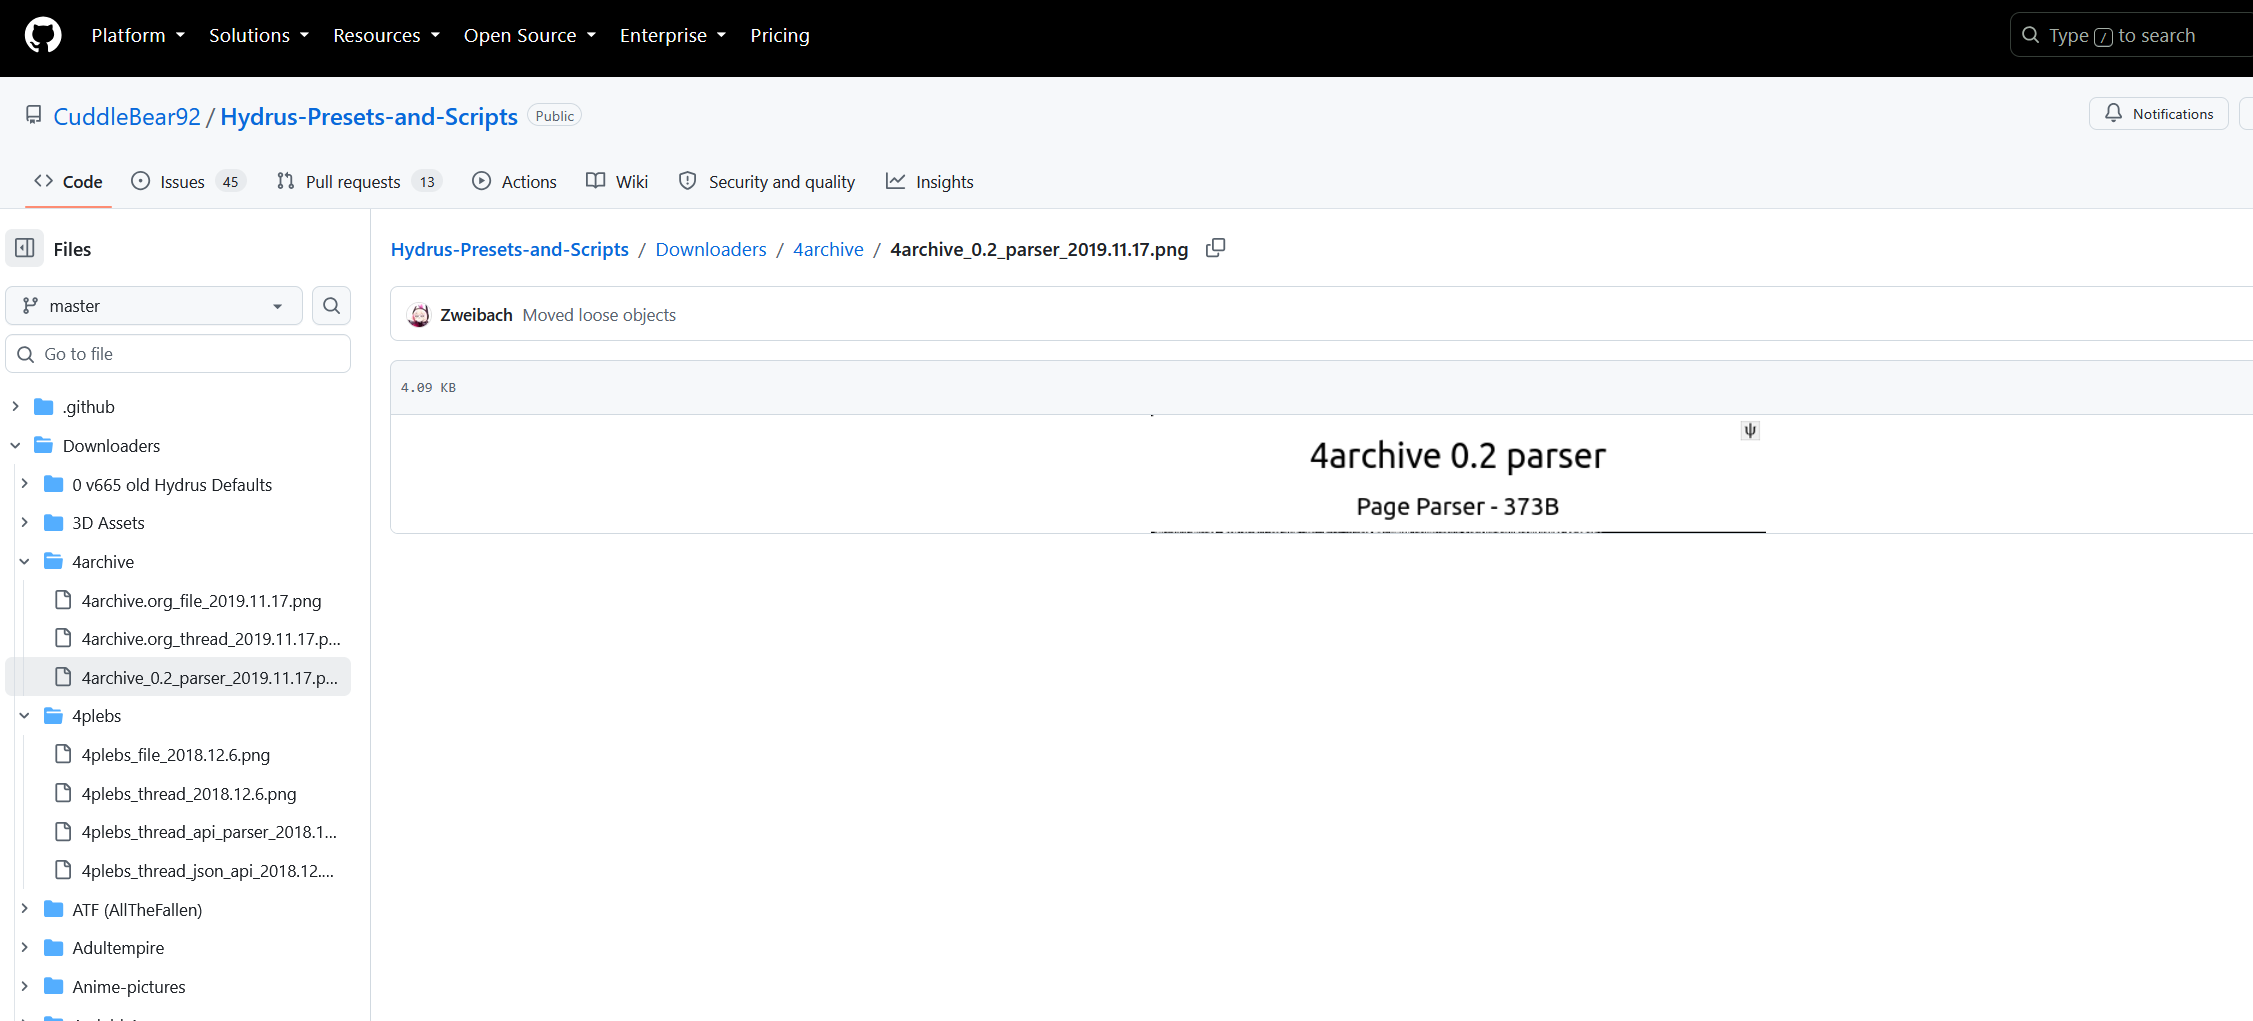Click the repository icon beside CuddleBear92
The height and width of the screenshot is (1021, 2253).
[34, 115]
